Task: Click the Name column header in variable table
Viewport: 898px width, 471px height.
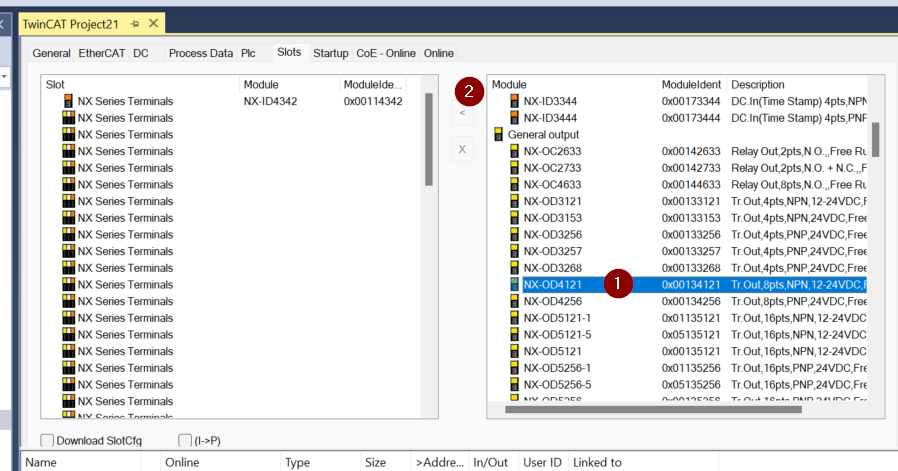Action: tap(81, 462)
